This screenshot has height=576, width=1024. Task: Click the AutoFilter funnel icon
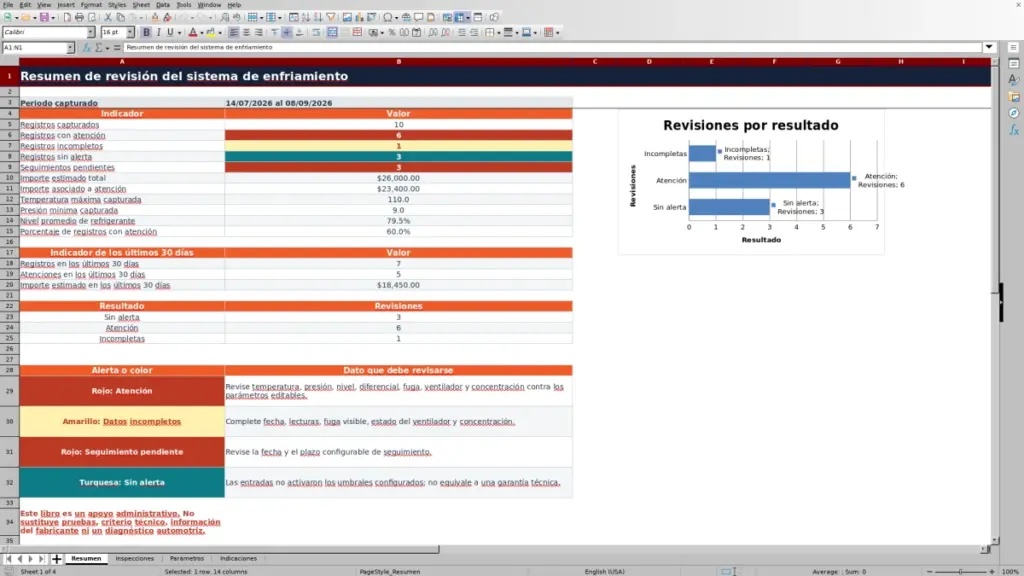(x=330, y=18)
